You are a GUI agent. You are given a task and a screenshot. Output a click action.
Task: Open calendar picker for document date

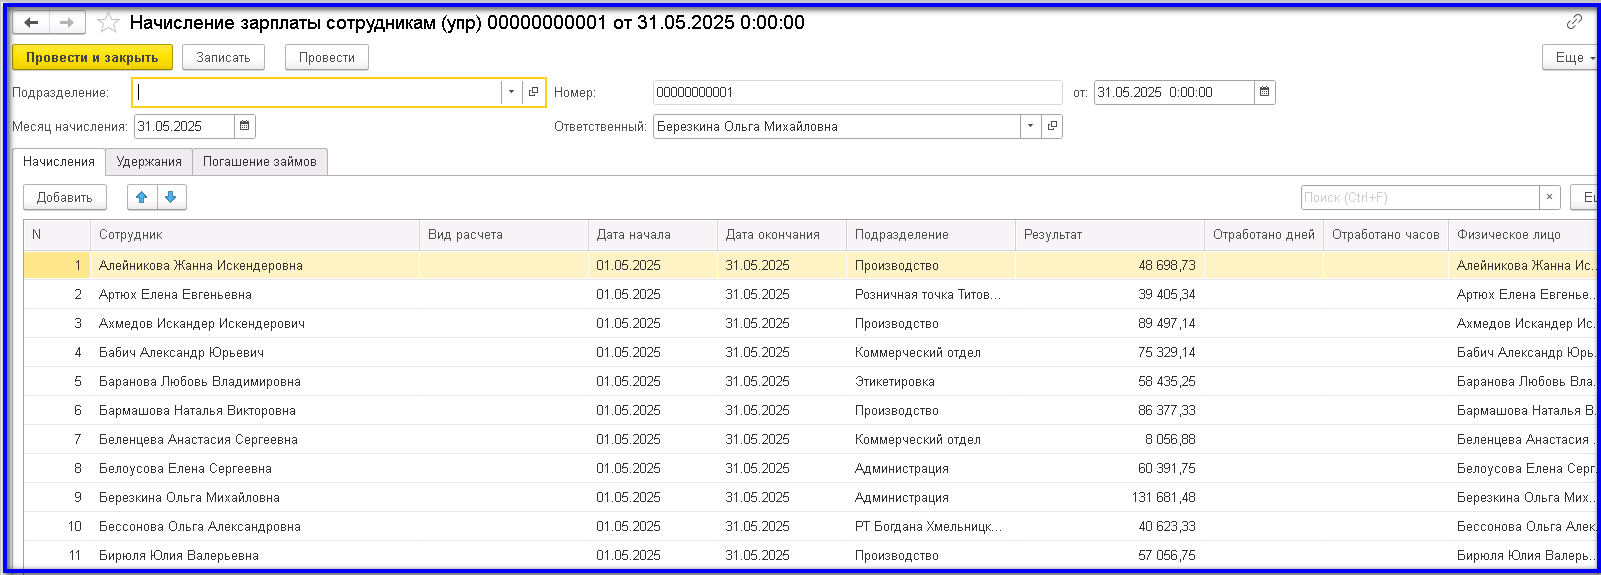coord(1265,92)
